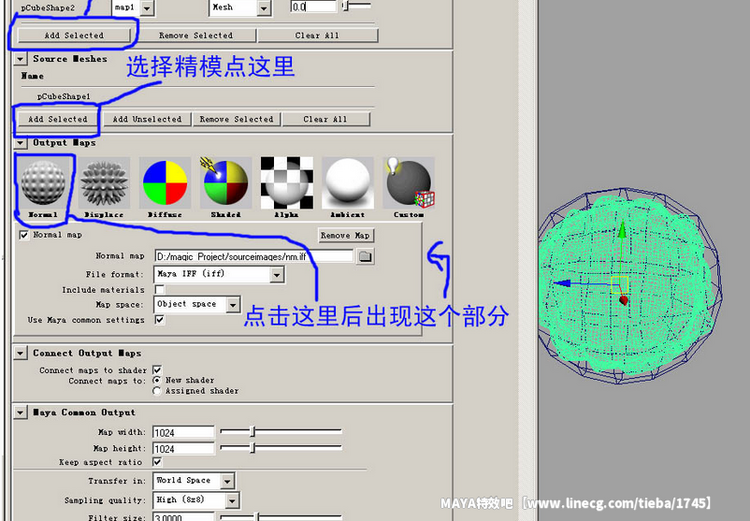Click source meshes Add Selected button

[57, 119]
